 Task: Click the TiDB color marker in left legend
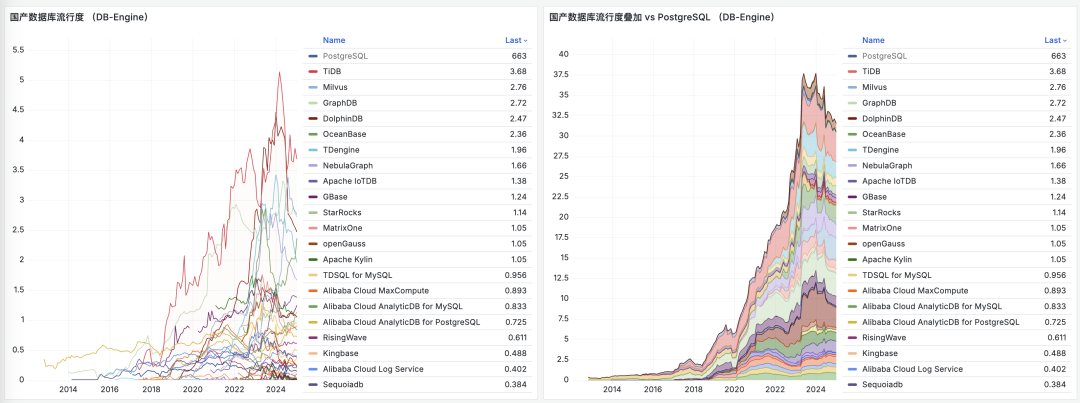pos(313,72)
